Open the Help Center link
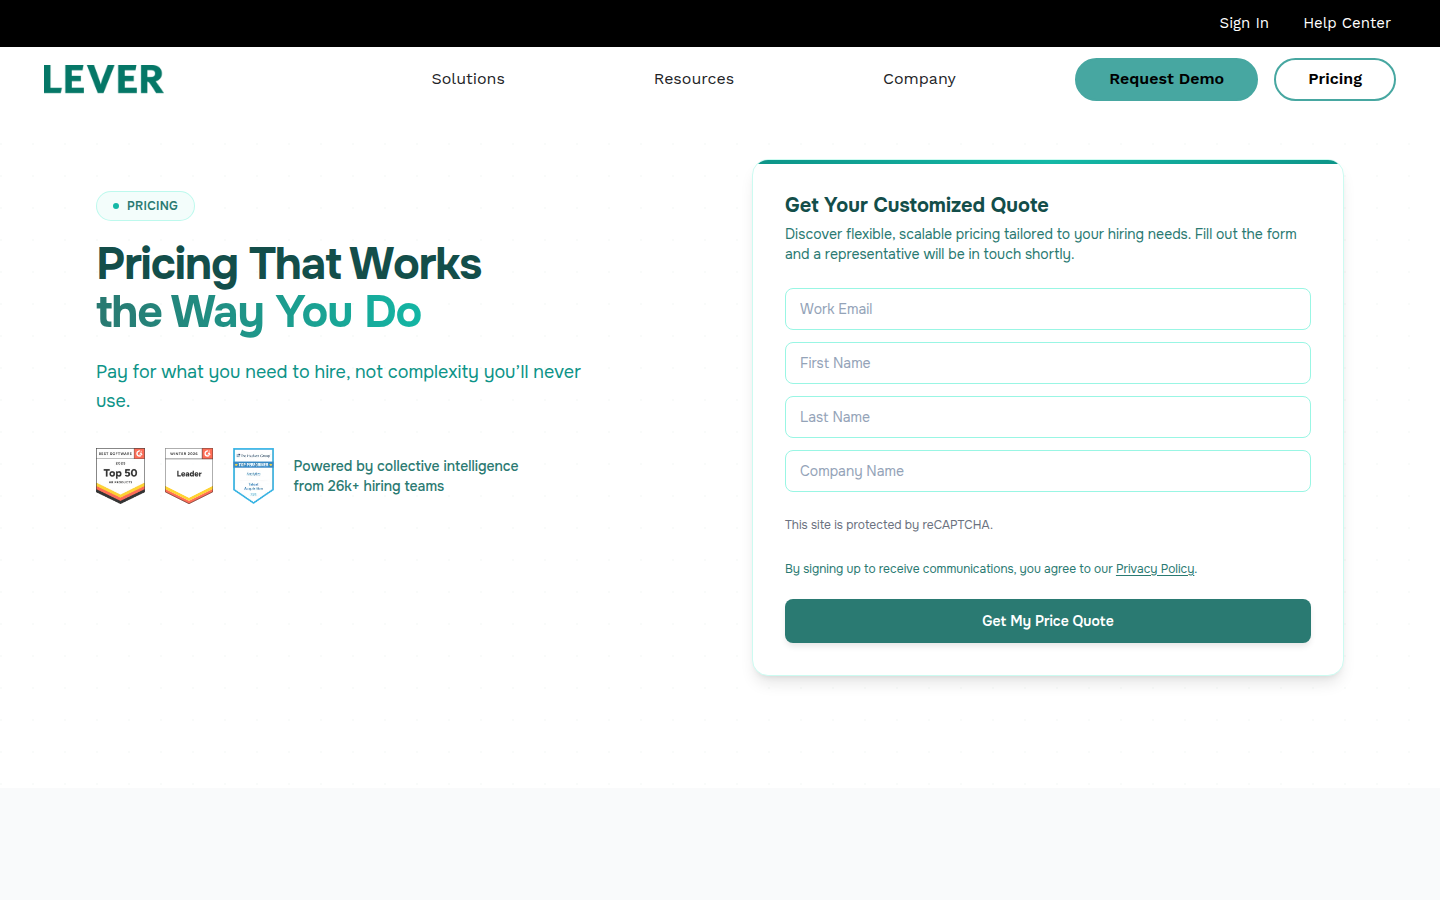 point(1347,23)
